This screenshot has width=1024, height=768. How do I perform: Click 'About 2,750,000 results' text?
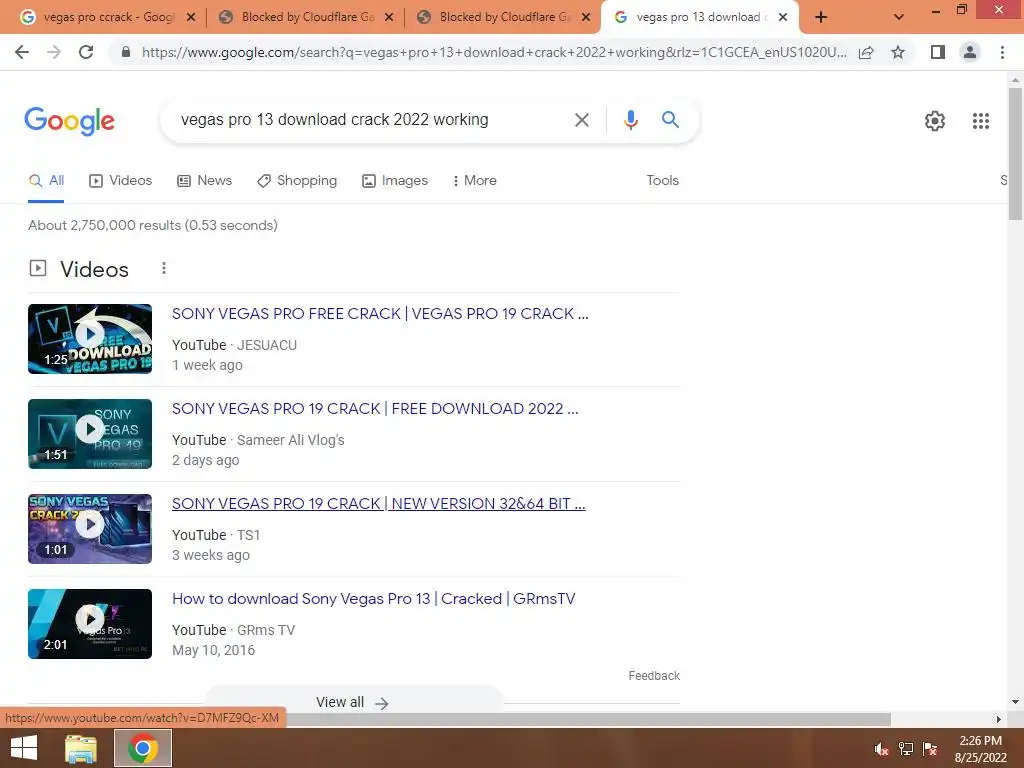(x=104, y=225)
